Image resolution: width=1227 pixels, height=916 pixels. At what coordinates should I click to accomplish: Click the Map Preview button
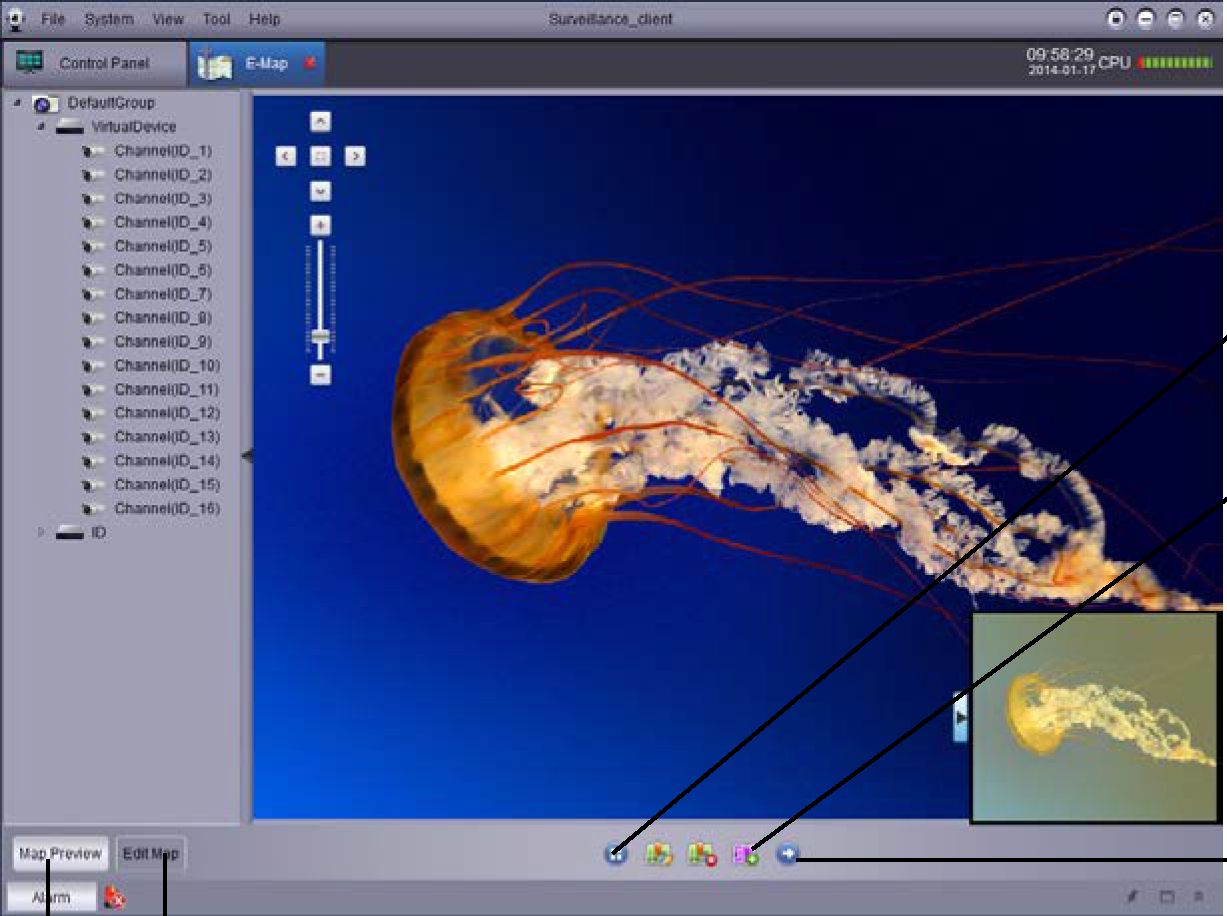tap(60, 854)
